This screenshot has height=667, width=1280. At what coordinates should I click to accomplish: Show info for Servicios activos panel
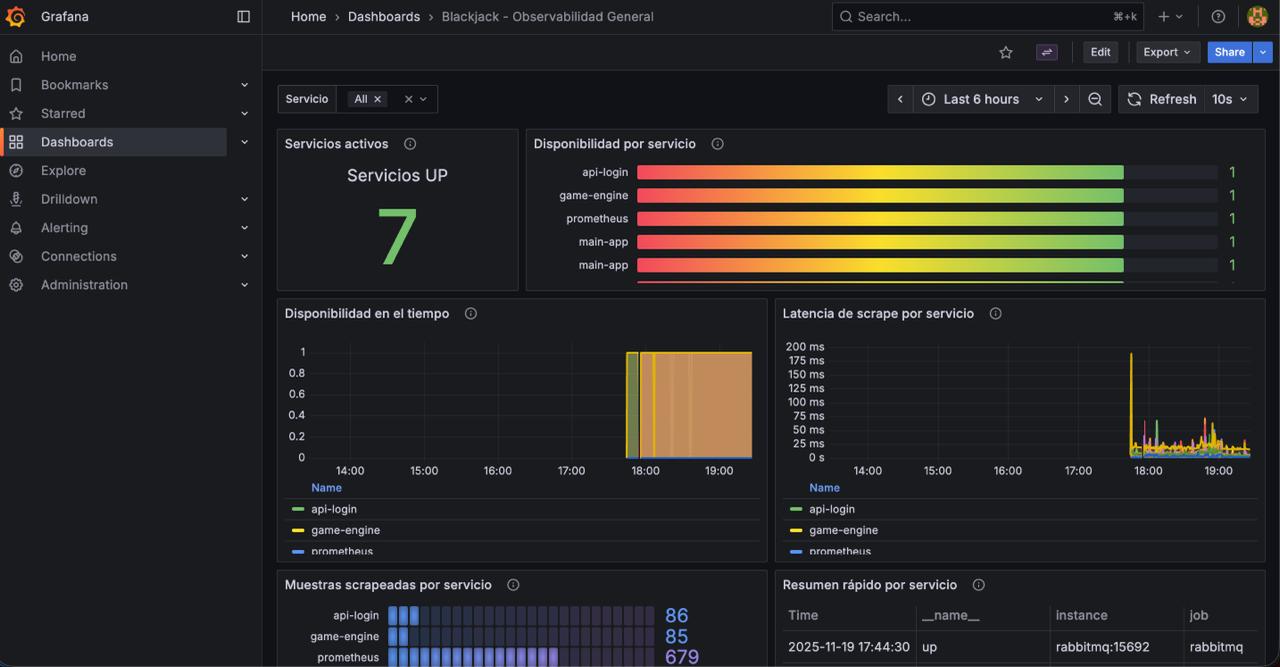[410, 144]
